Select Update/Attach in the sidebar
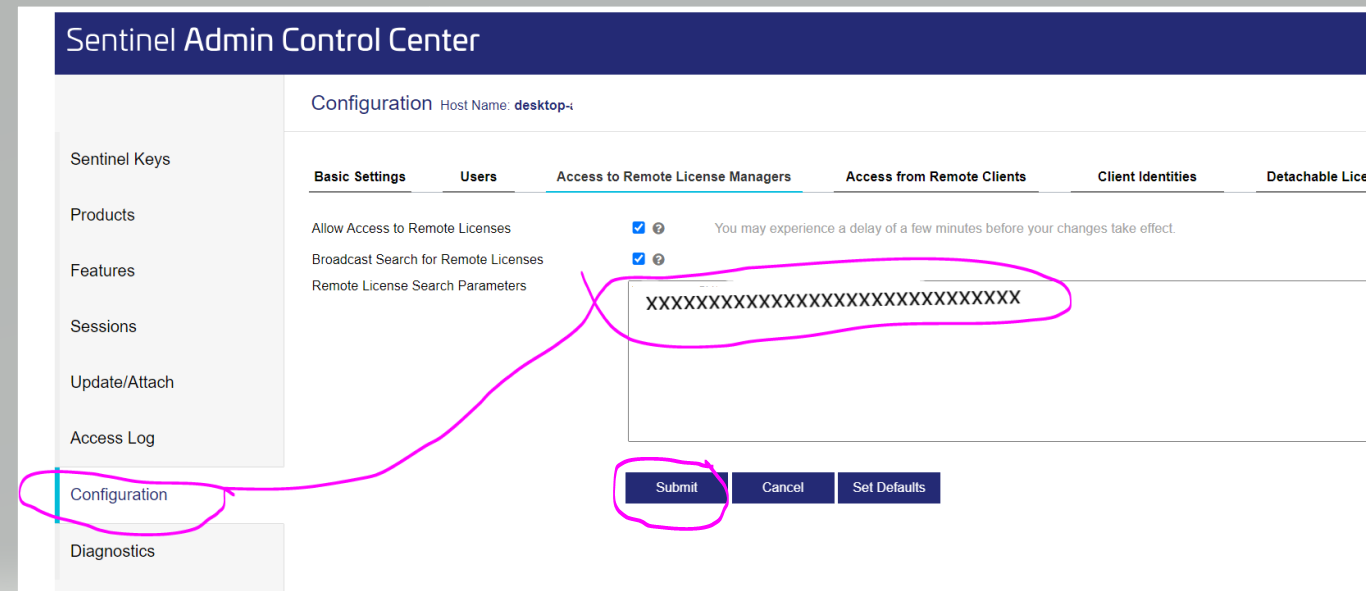 (122, 383)
